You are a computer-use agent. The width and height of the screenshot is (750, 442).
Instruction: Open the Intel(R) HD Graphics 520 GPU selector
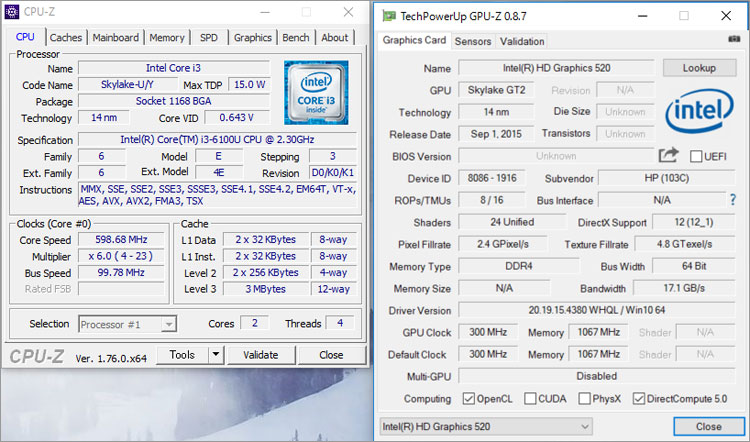coord(486,426)
